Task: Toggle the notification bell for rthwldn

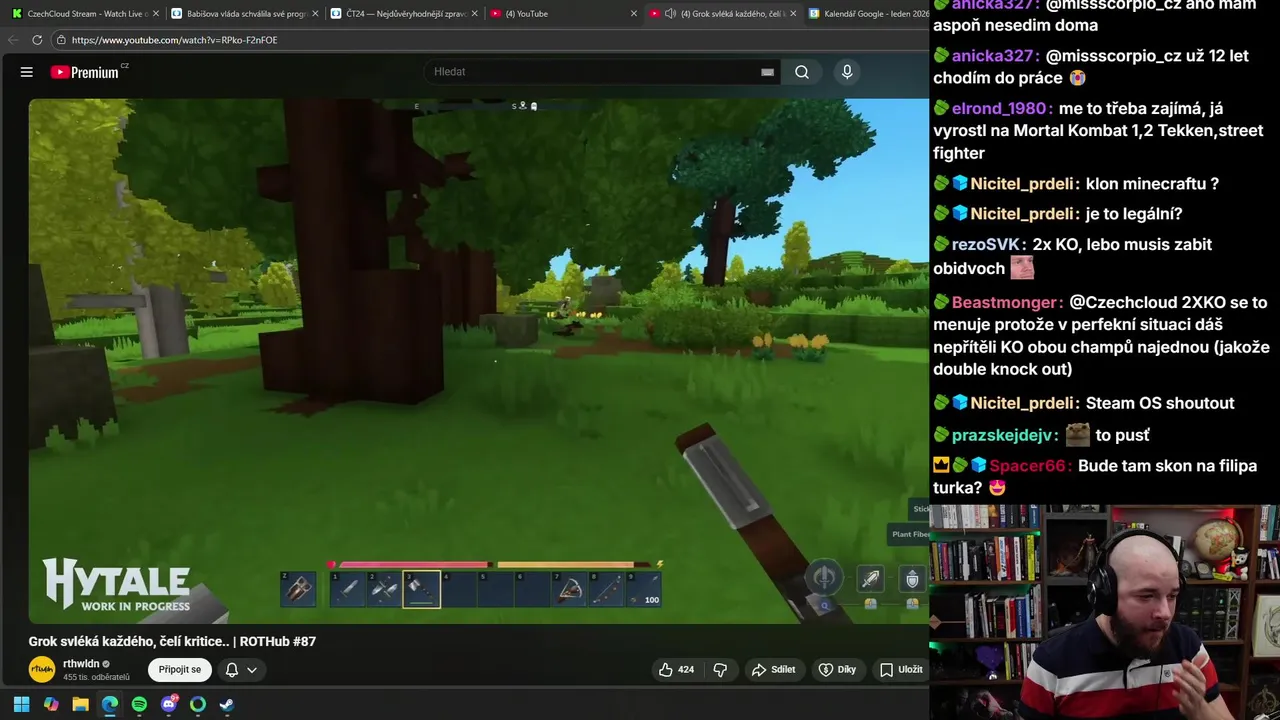Action: pyautogui.click(x=231, y=670)
